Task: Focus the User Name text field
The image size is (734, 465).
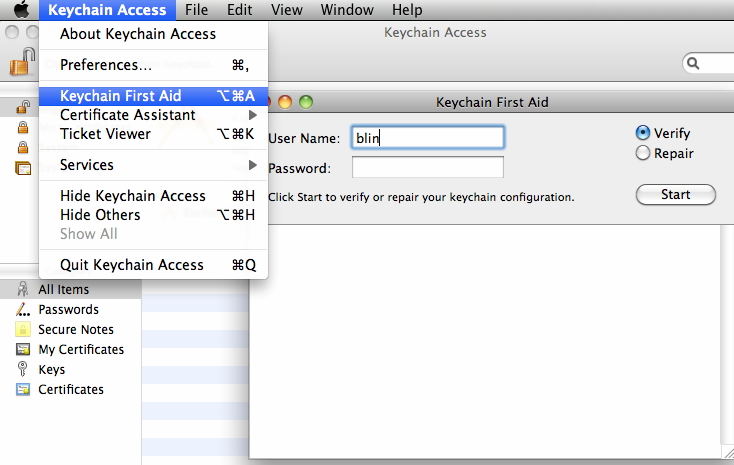Action: click(x=427, y=138)
